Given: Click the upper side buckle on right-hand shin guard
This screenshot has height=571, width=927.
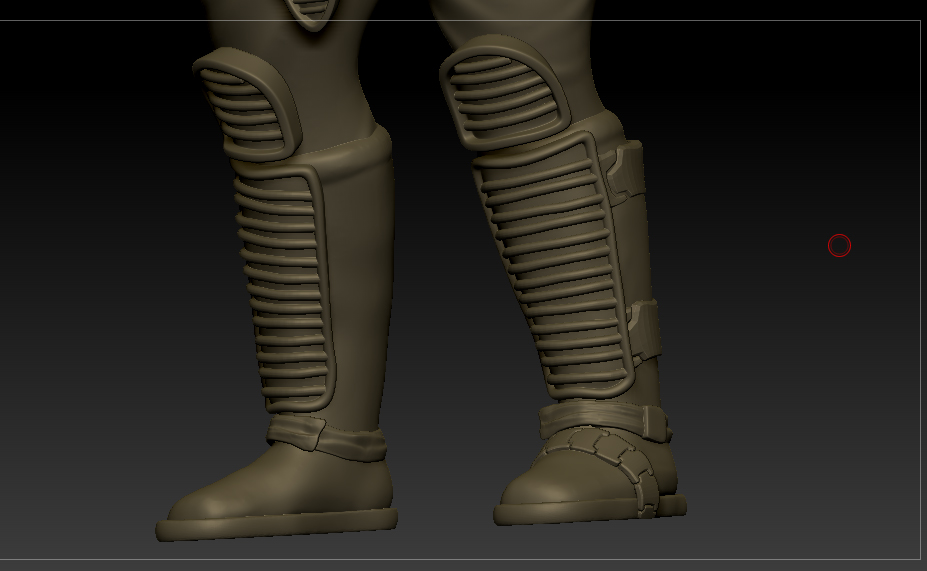Looking at the screenshot, I should 625,168.
